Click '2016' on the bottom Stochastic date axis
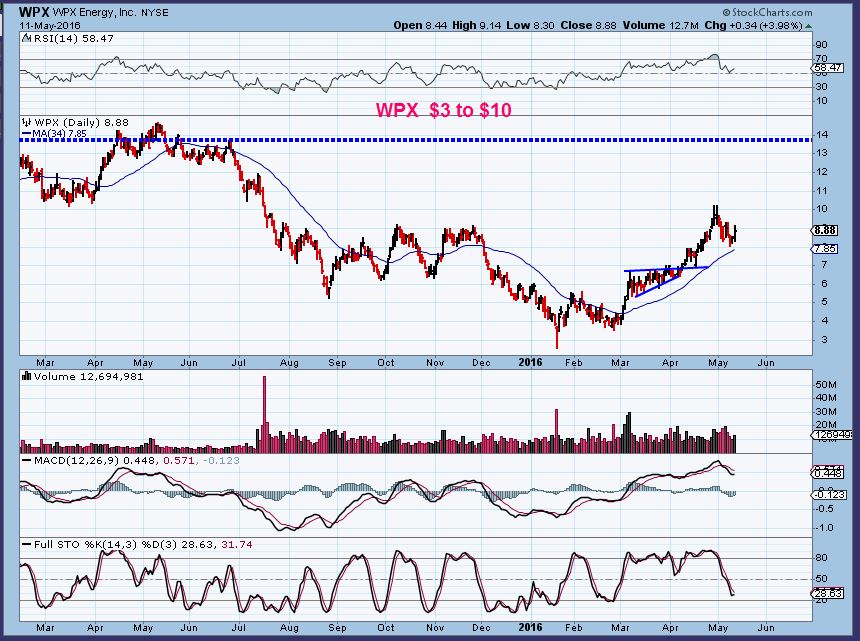The height and width of the screenshot is (641, 860). tap(530, 627)
